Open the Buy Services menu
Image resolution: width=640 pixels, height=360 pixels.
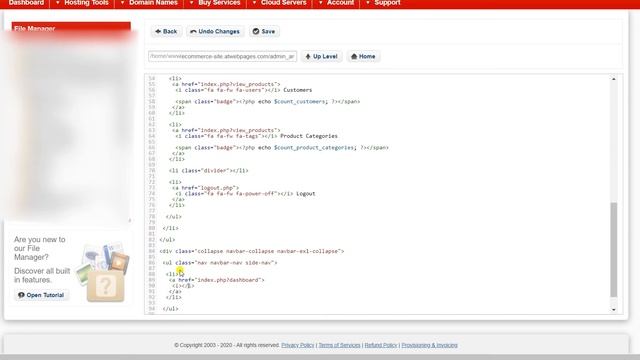pyautogui.click(x=219, y=3)
